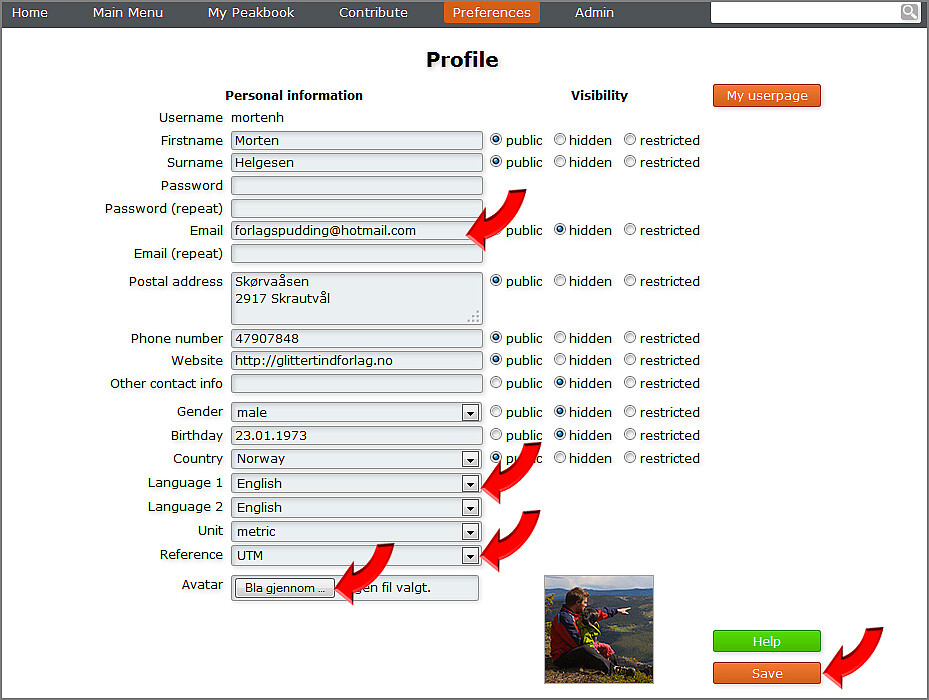Click into the Password field

click(x=356, y=186)
